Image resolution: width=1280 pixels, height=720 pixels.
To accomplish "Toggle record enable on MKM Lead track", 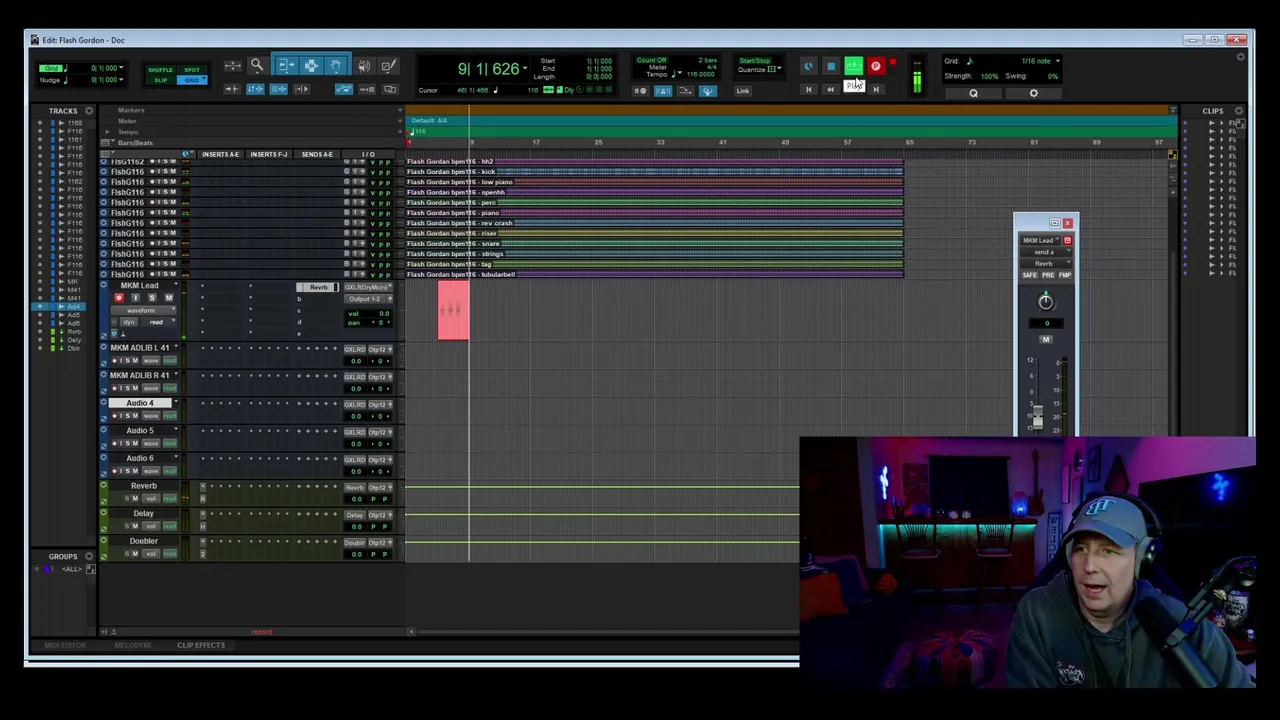I will pos(119,297).
